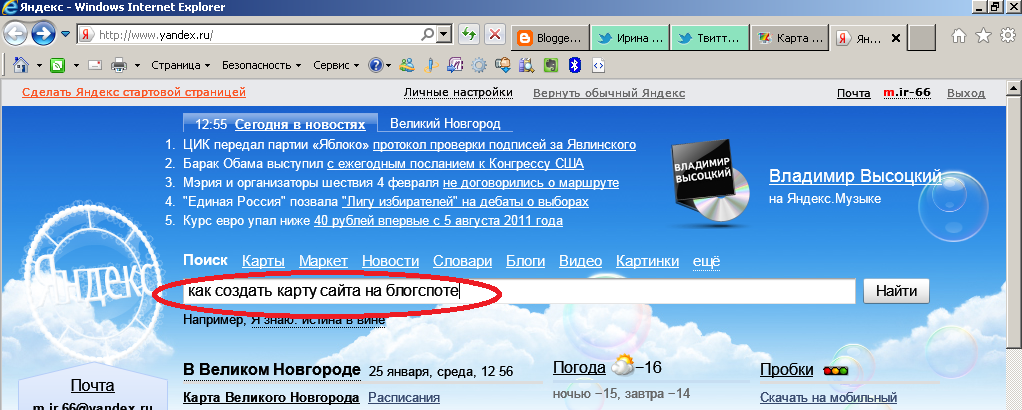
Task: Click the toolbar icon with blue down arrow
Action: tap(503, 65)
